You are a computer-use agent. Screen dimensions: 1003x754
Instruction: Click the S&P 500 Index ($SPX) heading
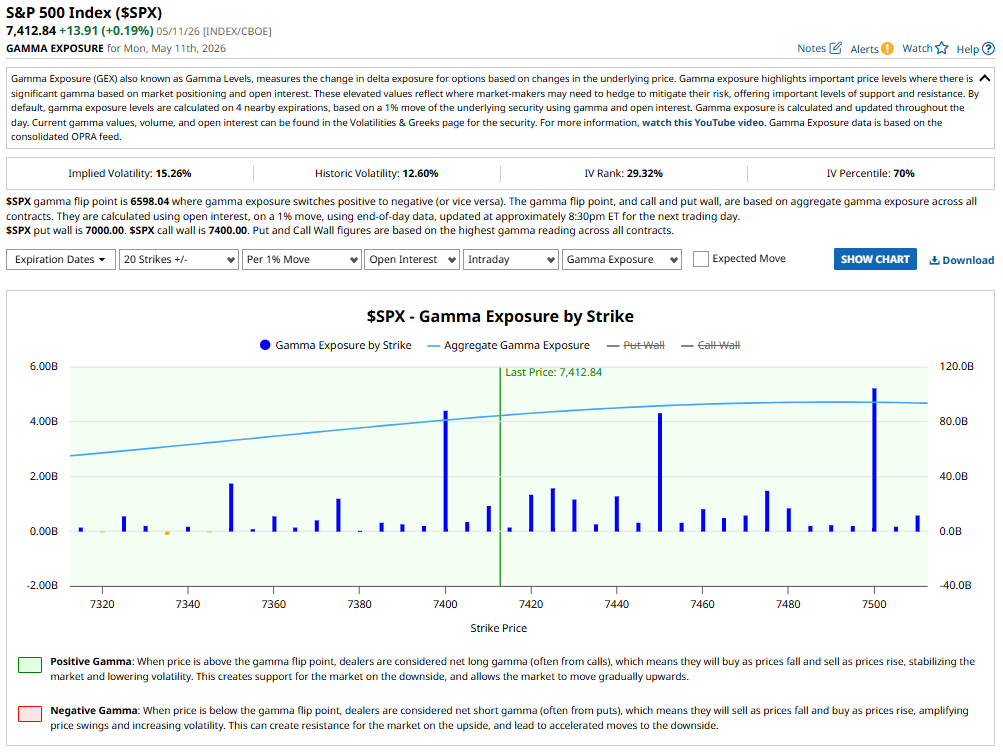tap(84, 13)
